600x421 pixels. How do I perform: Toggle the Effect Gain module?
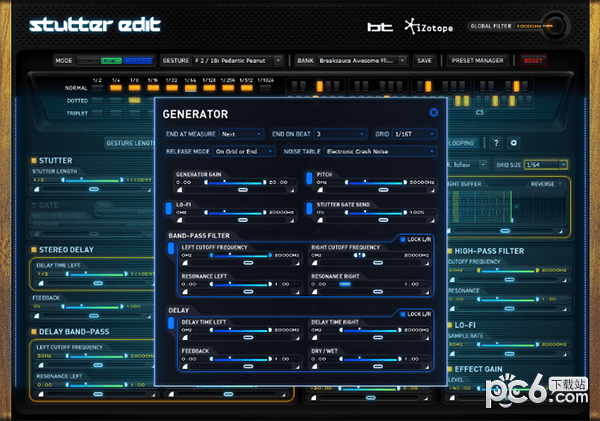[x=450, y=369]
